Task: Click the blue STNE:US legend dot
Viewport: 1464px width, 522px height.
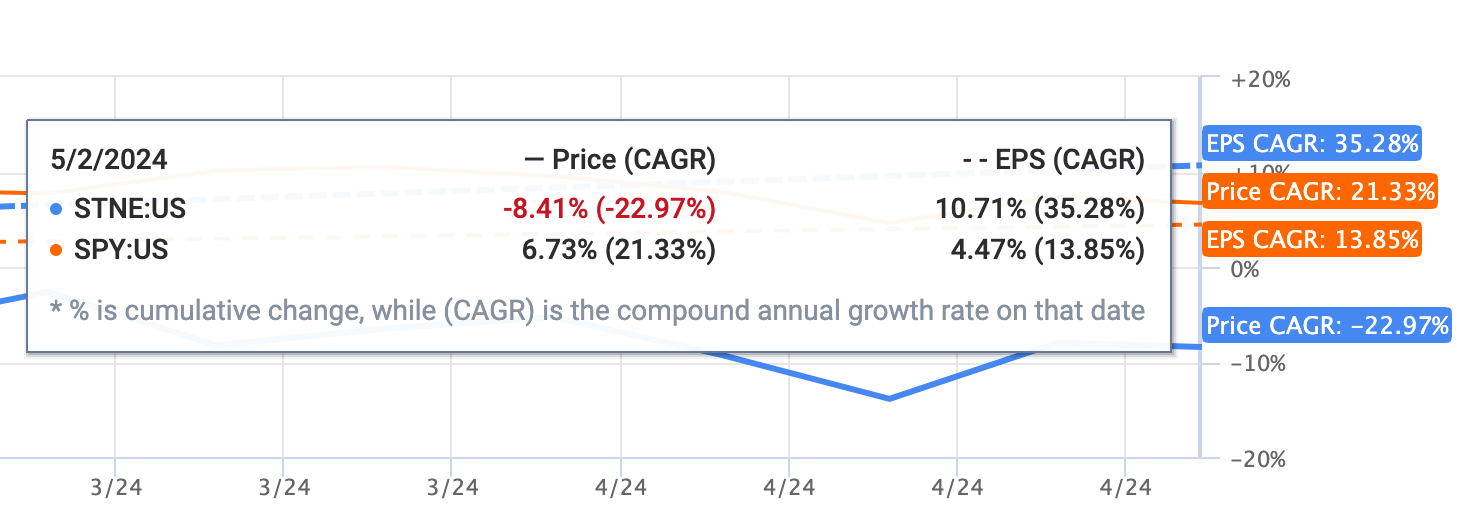Action: pos(56,209)
